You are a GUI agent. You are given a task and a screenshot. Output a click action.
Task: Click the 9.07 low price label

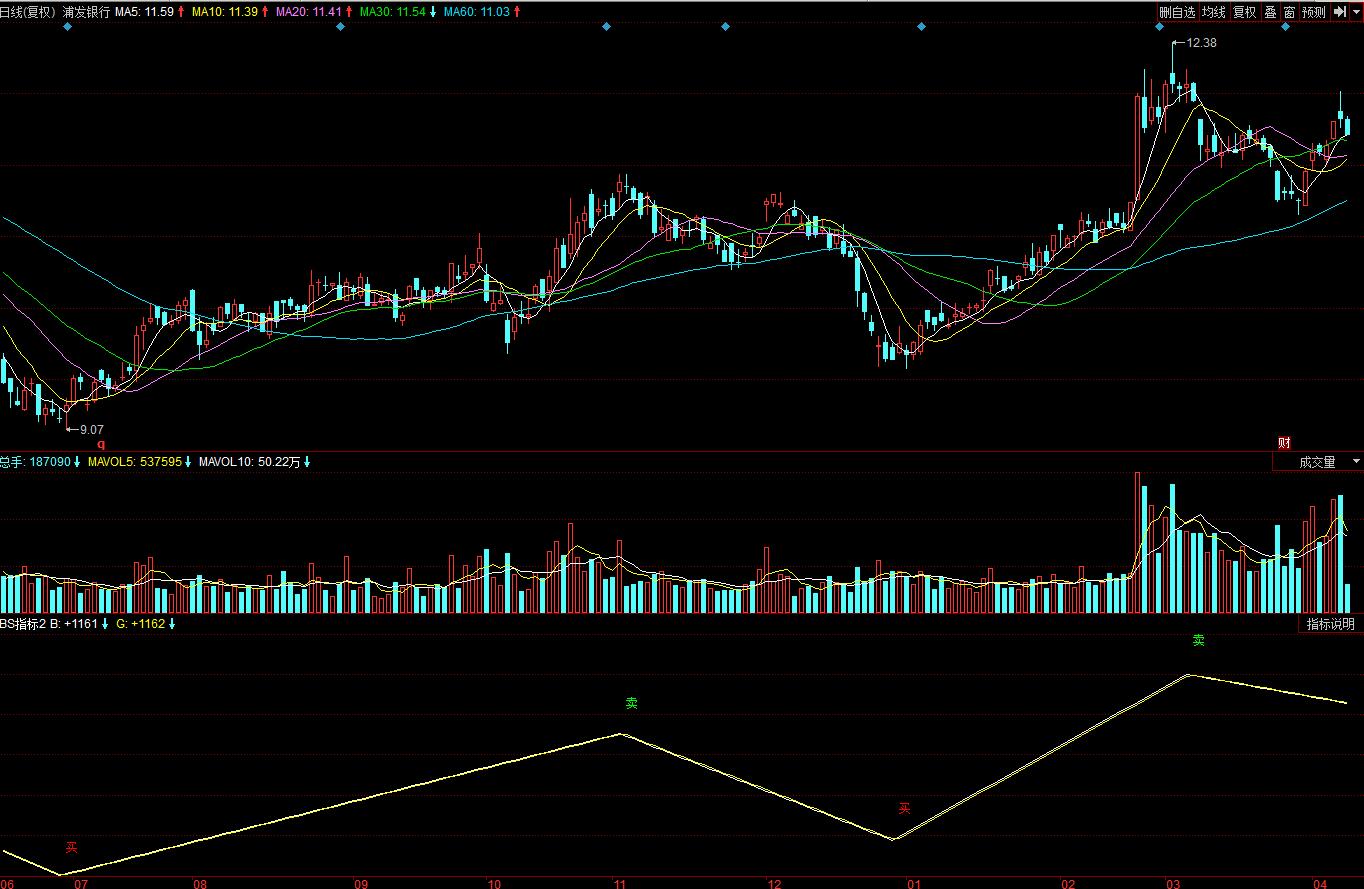click(x=92, y=429)
